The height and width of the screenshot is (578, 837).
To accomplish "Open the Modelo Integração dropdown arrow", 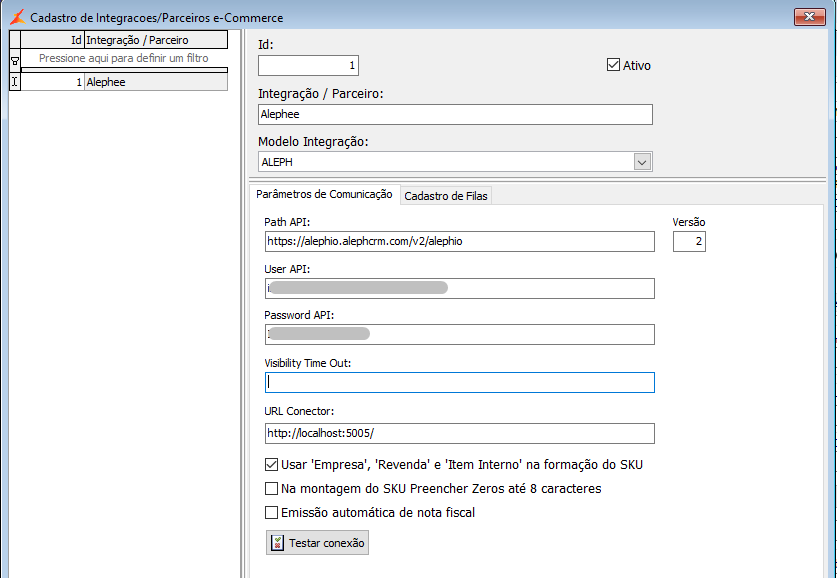I will 642,162.
